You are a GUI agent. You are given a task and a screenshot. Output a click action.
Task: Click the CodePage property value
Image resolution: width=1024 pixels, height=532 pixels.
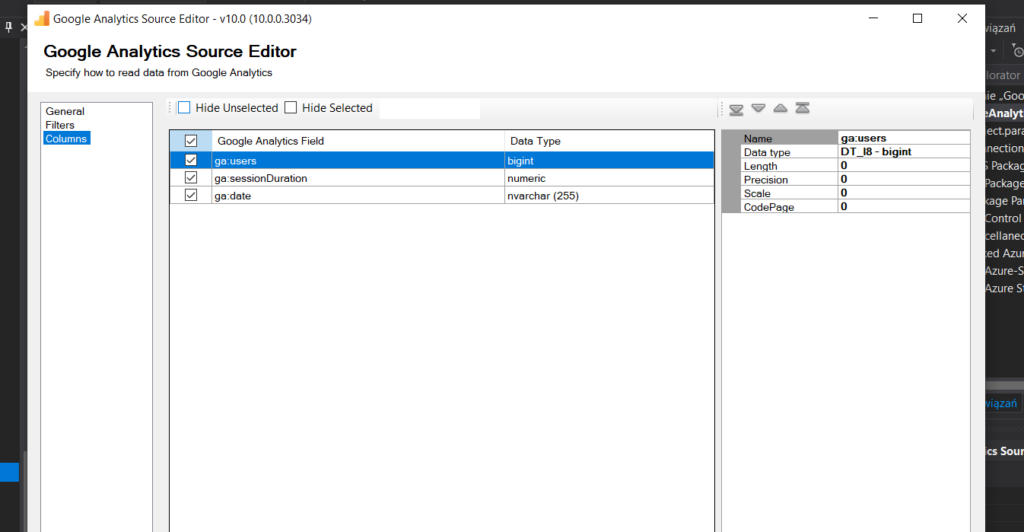pyautogui.click(x=904, y=207)
